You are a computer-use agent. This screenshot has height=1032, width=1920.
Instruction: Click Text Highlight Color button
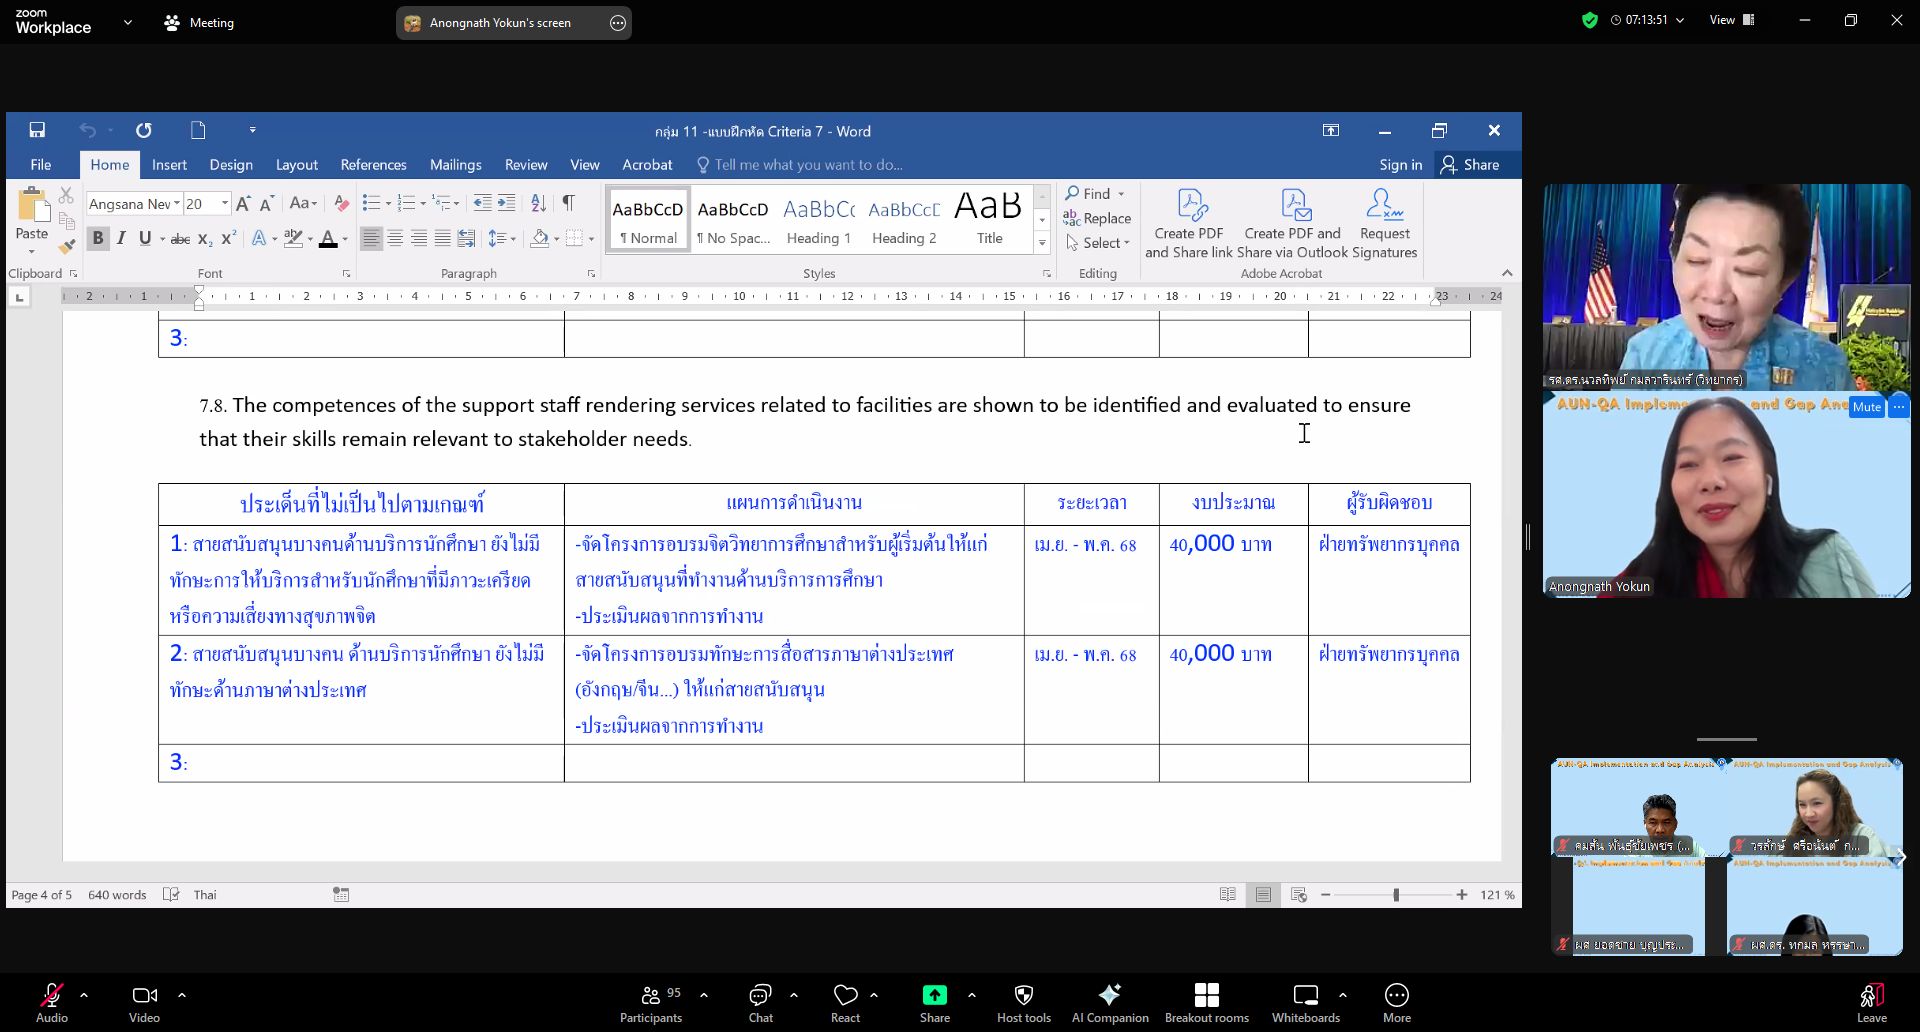coord(293,238)
